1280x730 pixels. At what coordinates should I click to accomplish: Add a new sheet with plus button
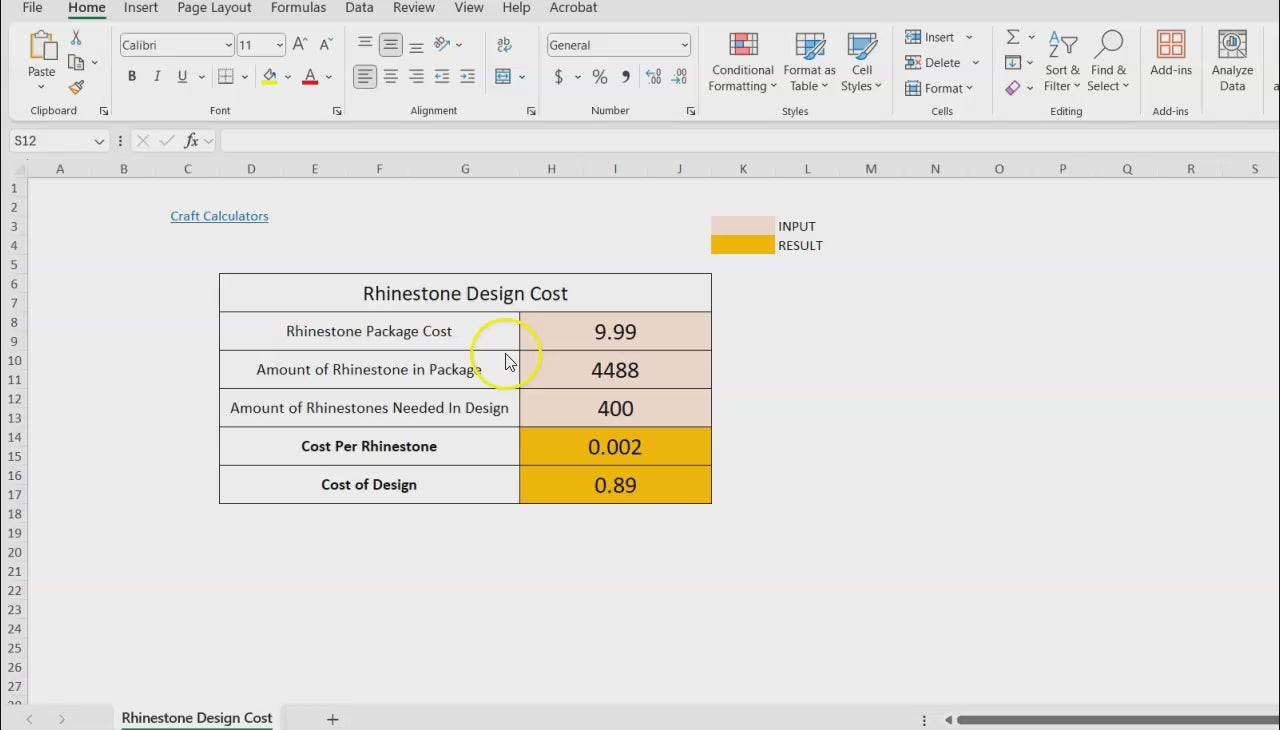(333, 719)
